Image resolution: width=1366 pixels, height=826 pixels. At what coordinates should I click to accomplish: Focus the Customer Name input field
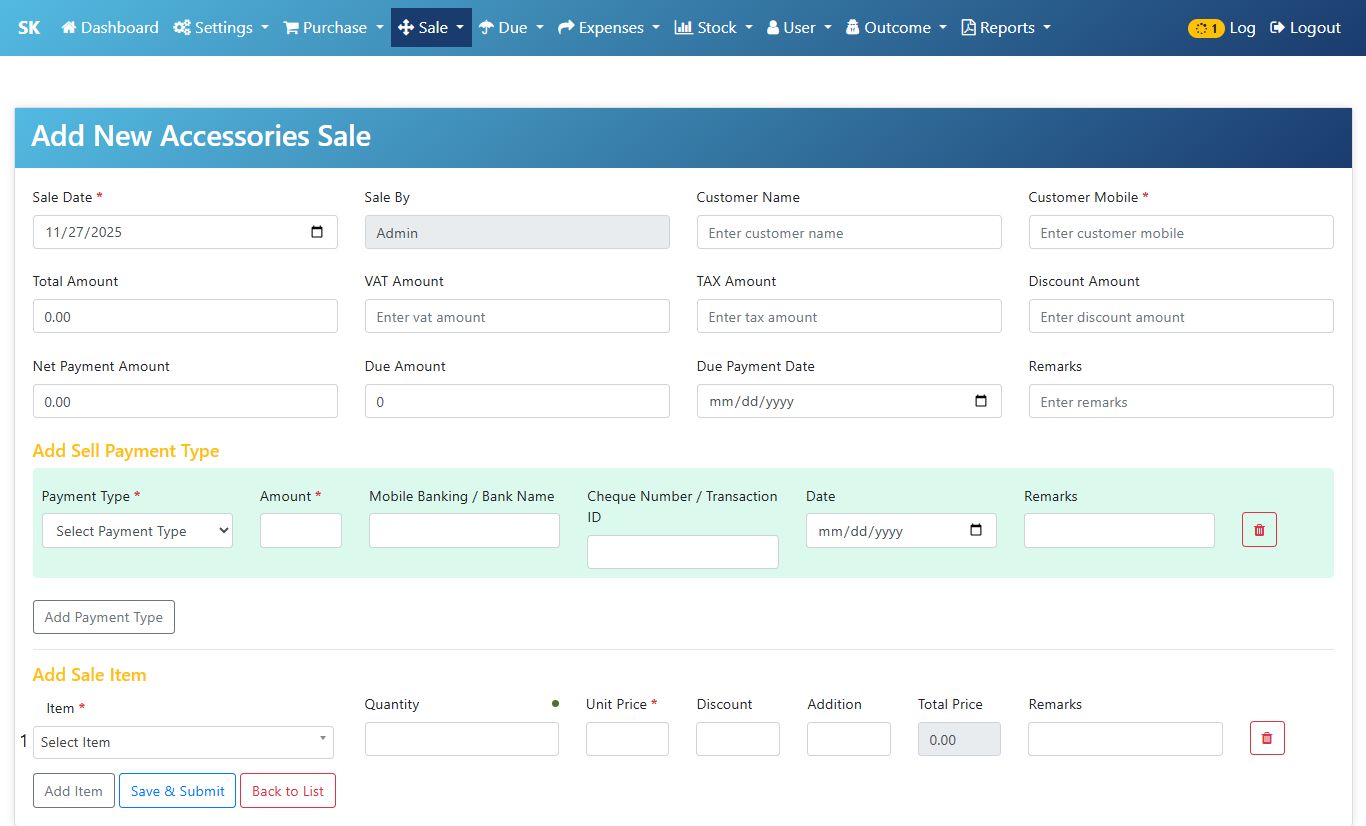coord(848,233)
